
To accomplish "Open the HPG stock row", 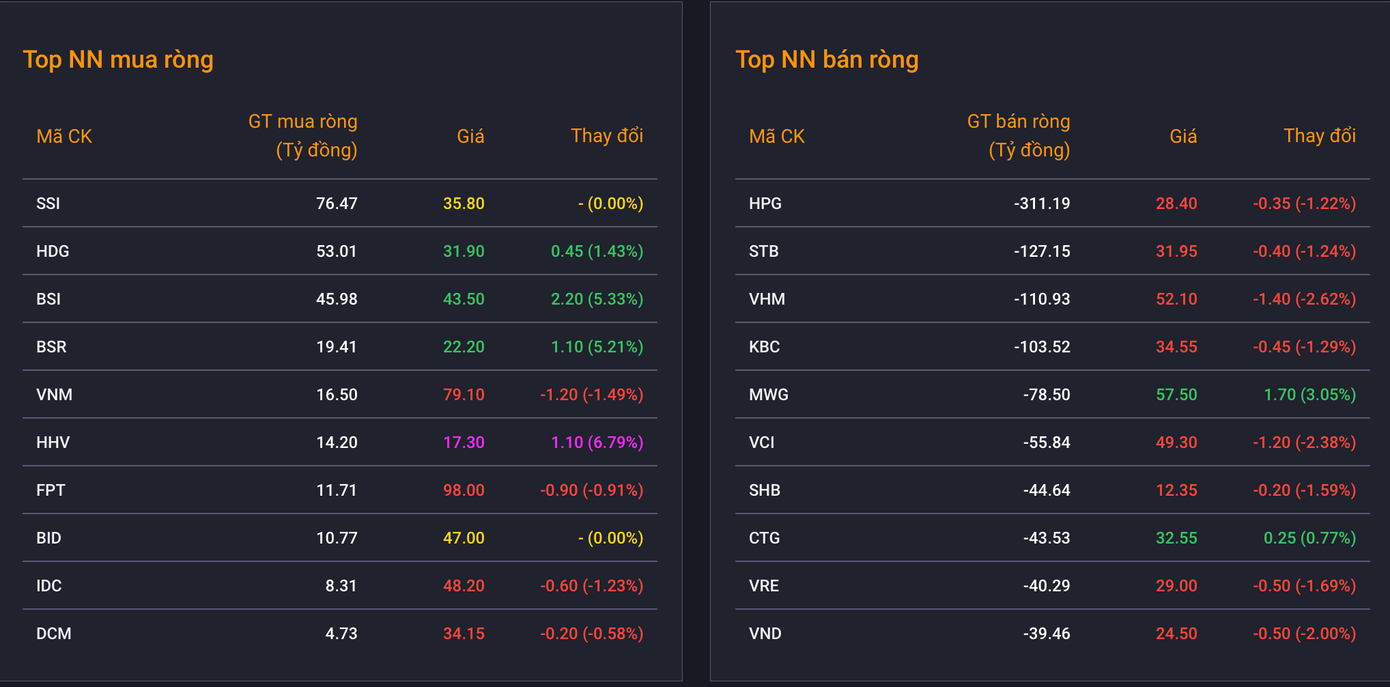I will coord(764,203).
